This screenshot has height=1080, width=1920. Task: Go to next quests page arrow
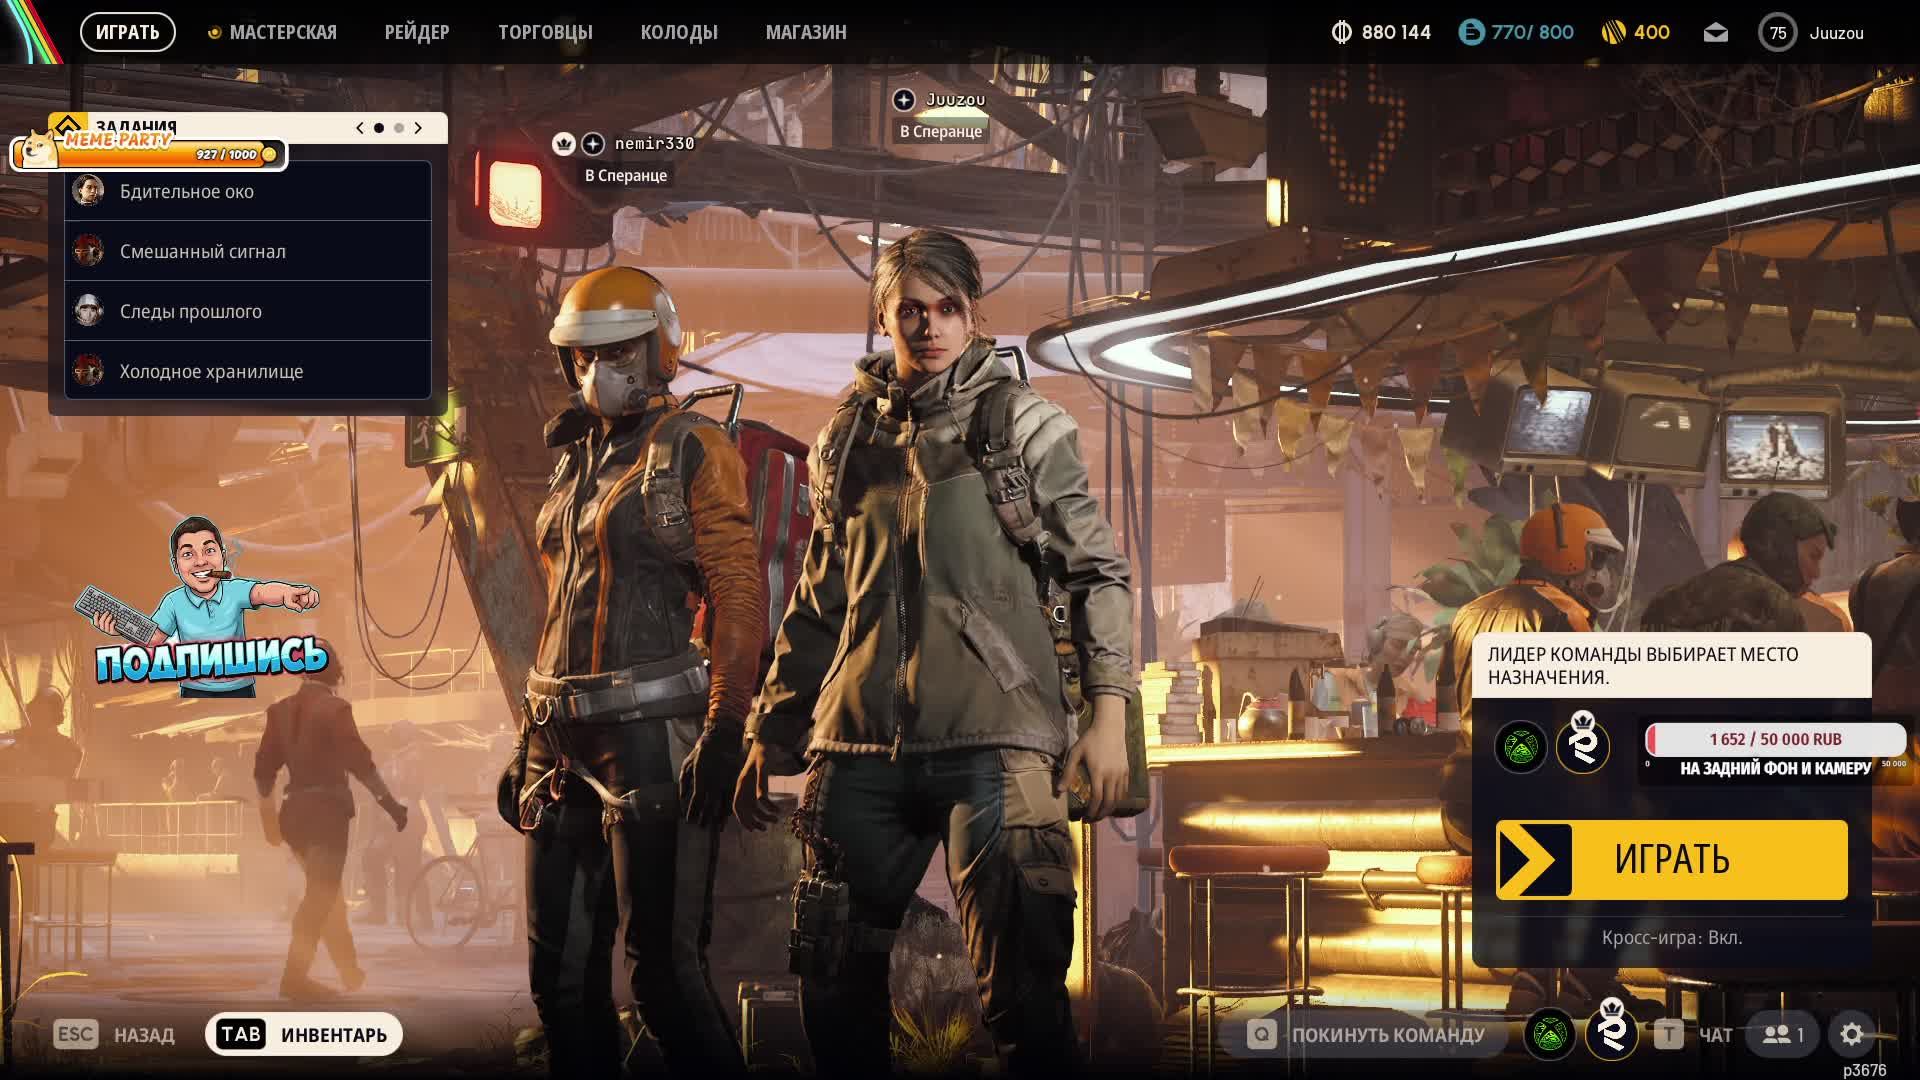tap(418, 128)
